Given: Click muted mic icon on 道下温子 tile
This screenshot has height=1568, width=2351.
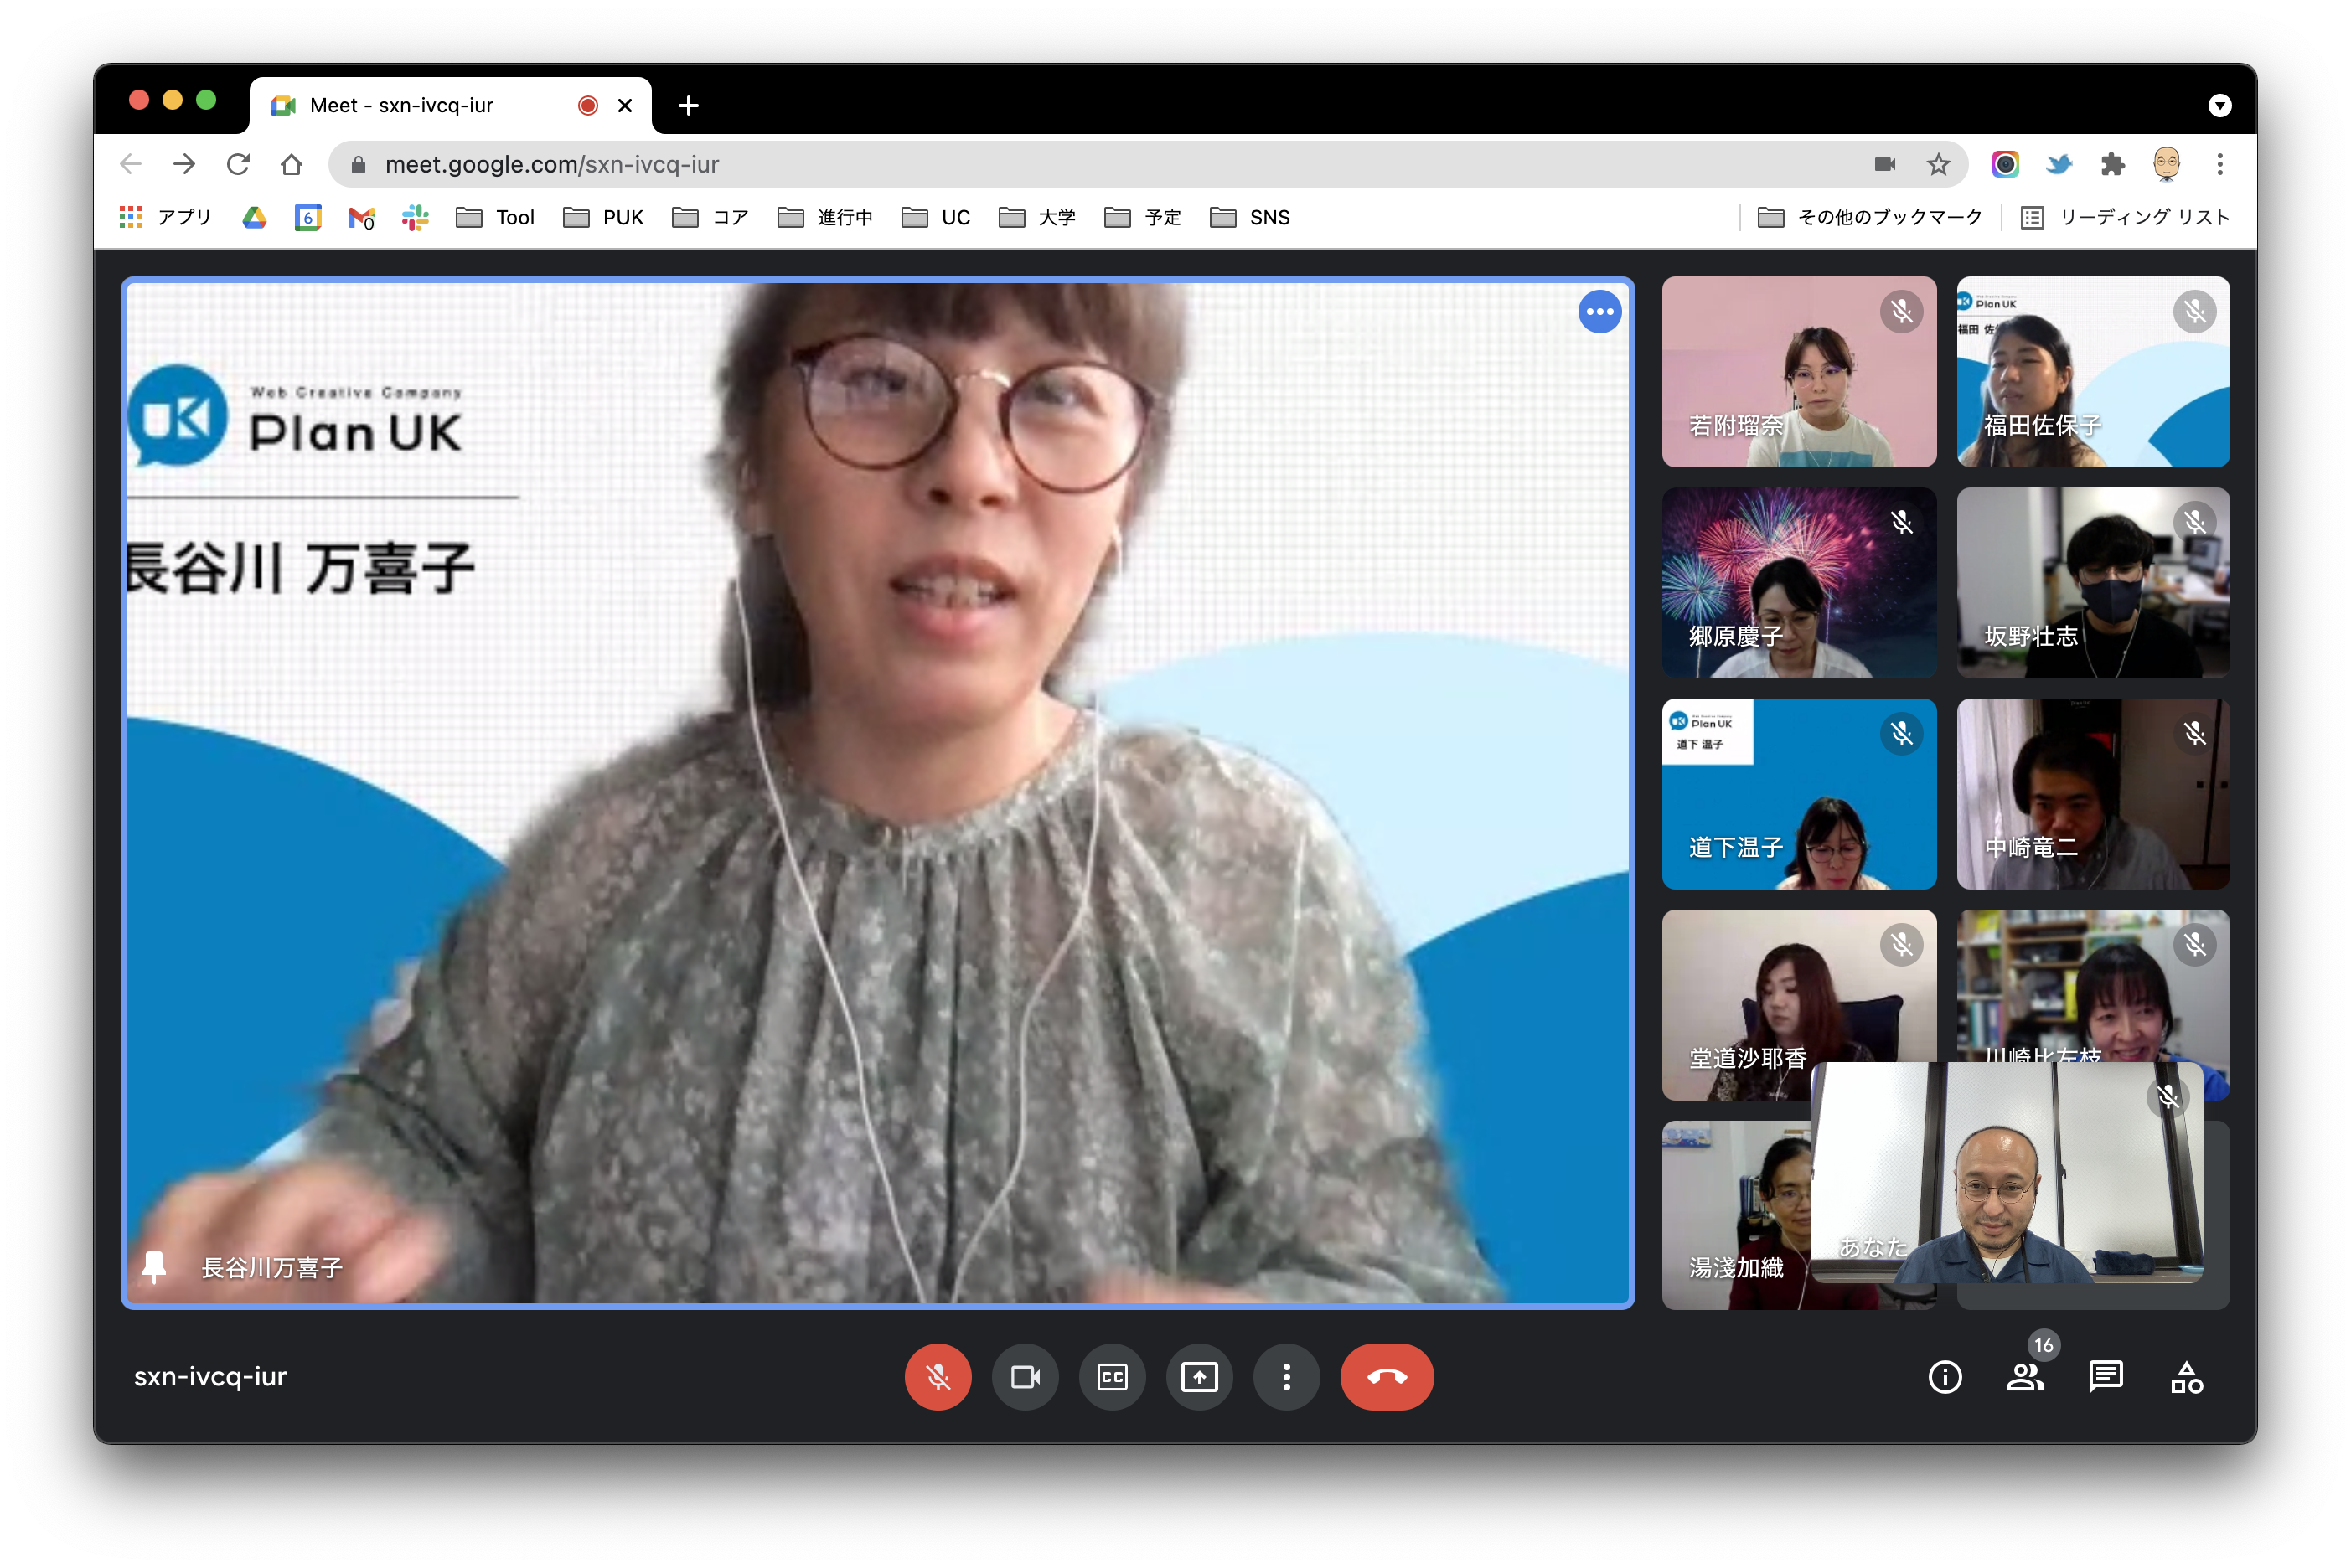Looking at the screenshot, I should pos(1901,734).
